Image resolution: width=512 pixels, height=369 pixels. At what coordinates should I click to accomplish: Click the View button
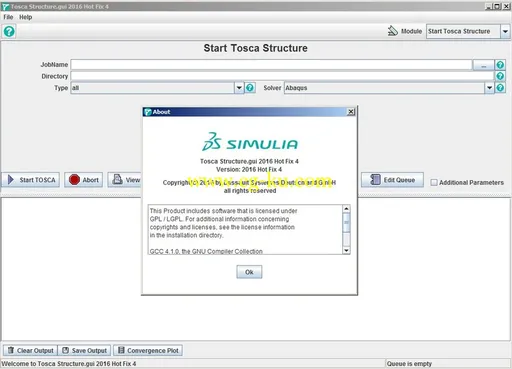pos(125,180)
